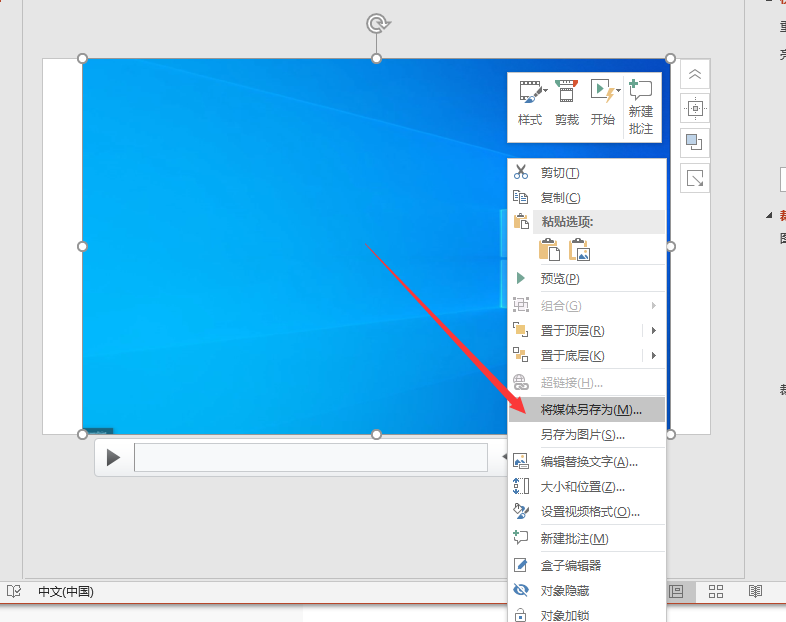The height and width of the screenshot is (622, 786).
Task: Click the video playback progress bar
Action: [311, 457]
